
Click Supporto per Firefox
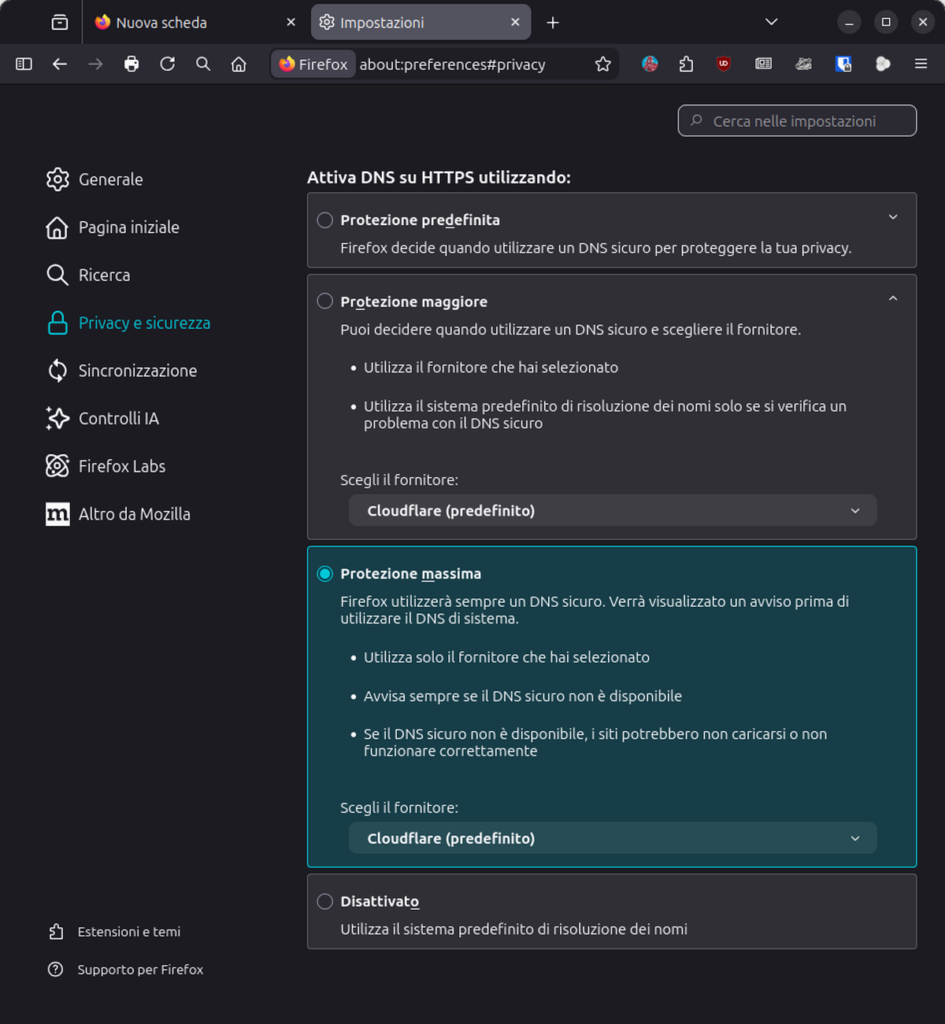[x=140, y=969]
